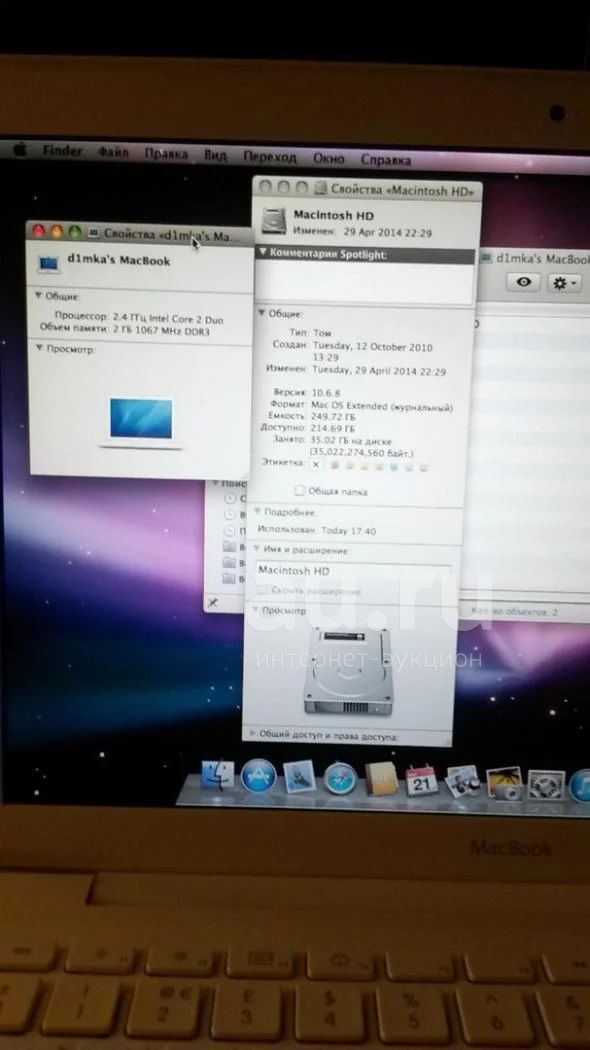The width and height of the screenshot is (590, 1050).
Task: Open iPhoto in the Dock
Action: coord(504,783)
